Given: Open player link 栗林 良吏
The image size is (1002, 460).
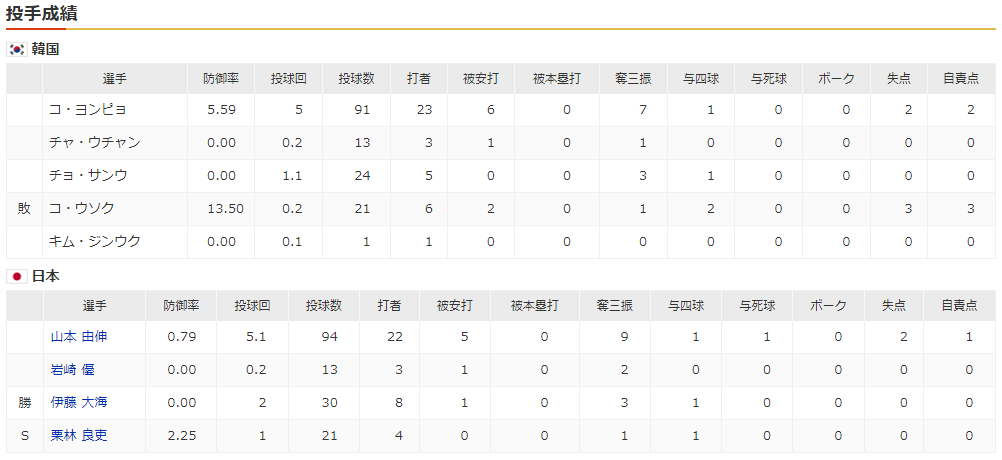Looking at the screenshot, I should (79, 436).
